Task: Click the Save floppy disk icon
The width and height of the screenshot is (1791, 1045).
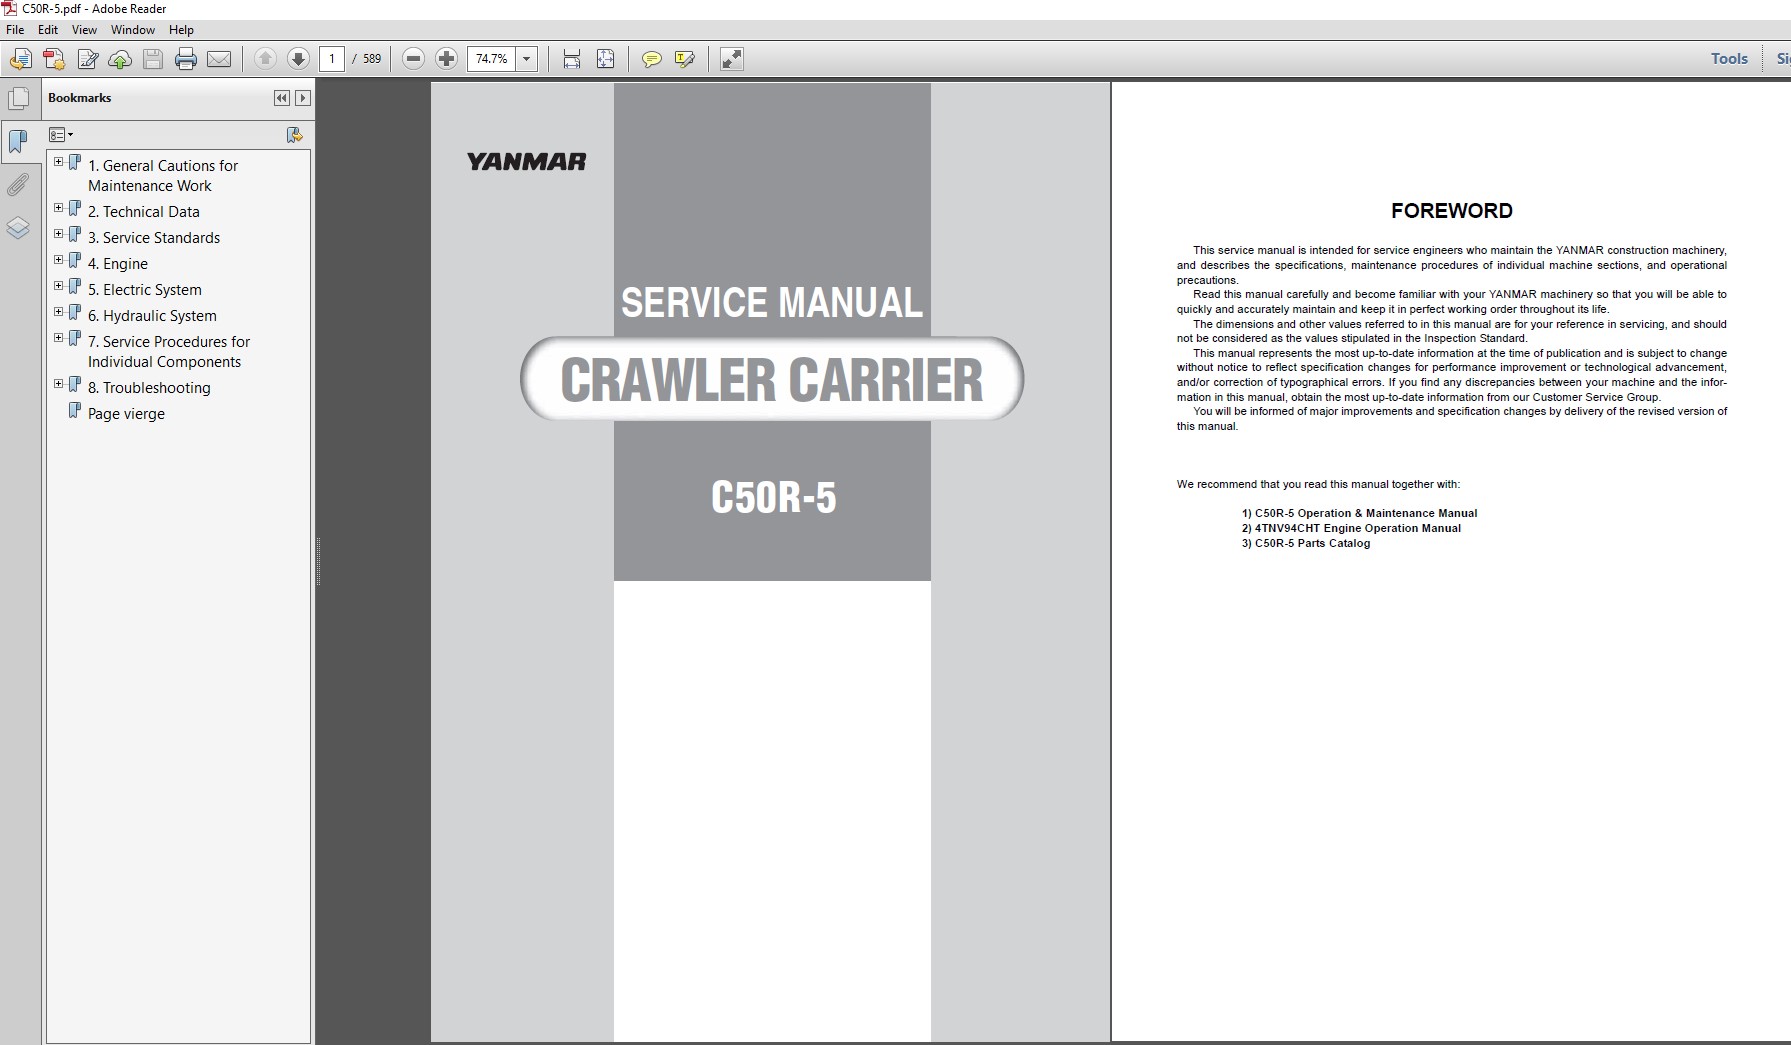Action: point(153,59)
